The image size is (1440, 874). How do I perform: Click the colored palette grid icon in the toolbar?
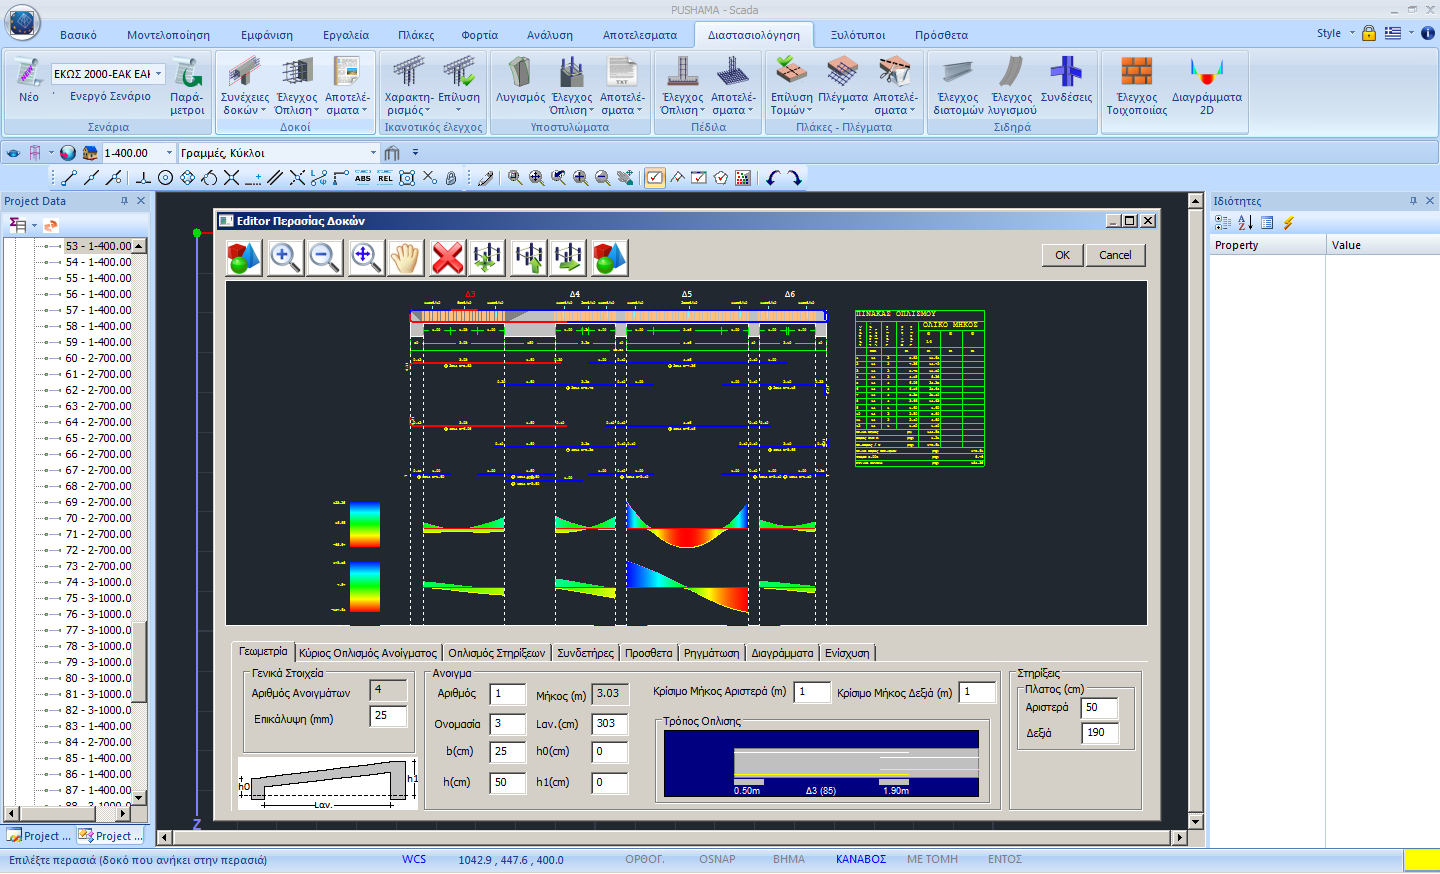coord(743,178)
